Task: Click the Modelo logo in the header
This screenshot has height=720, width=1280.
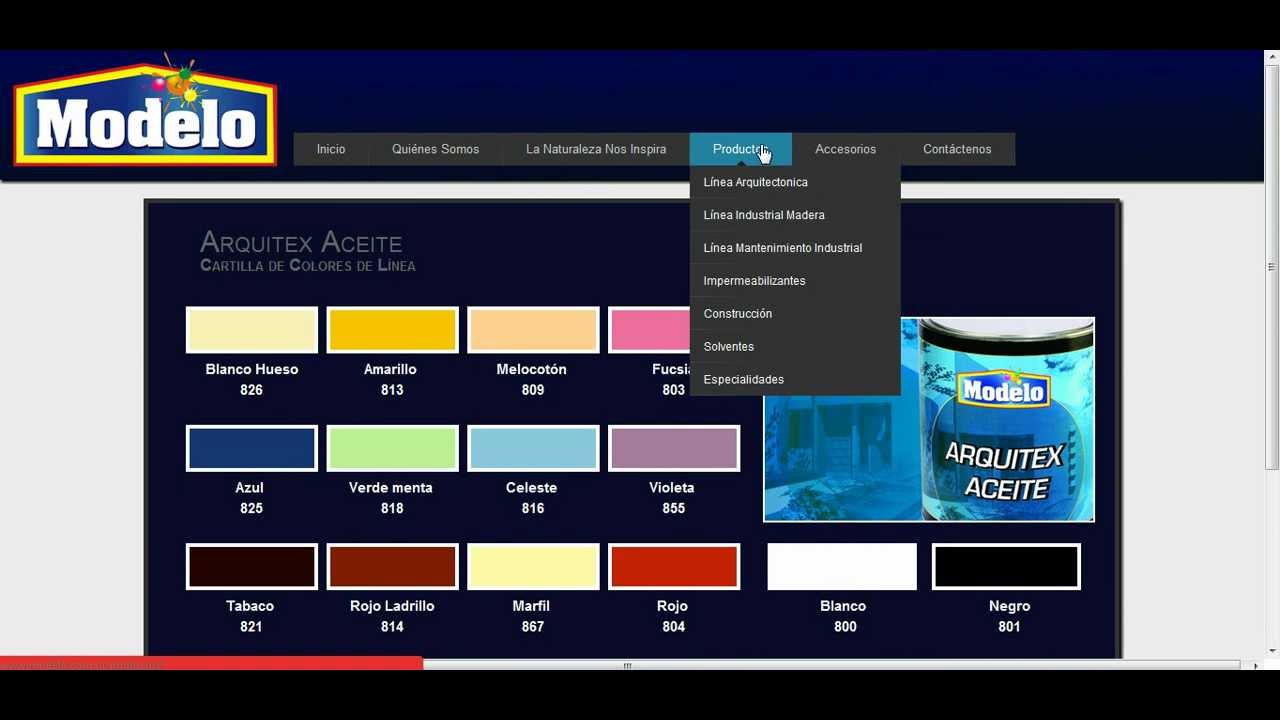Action: 144,110
